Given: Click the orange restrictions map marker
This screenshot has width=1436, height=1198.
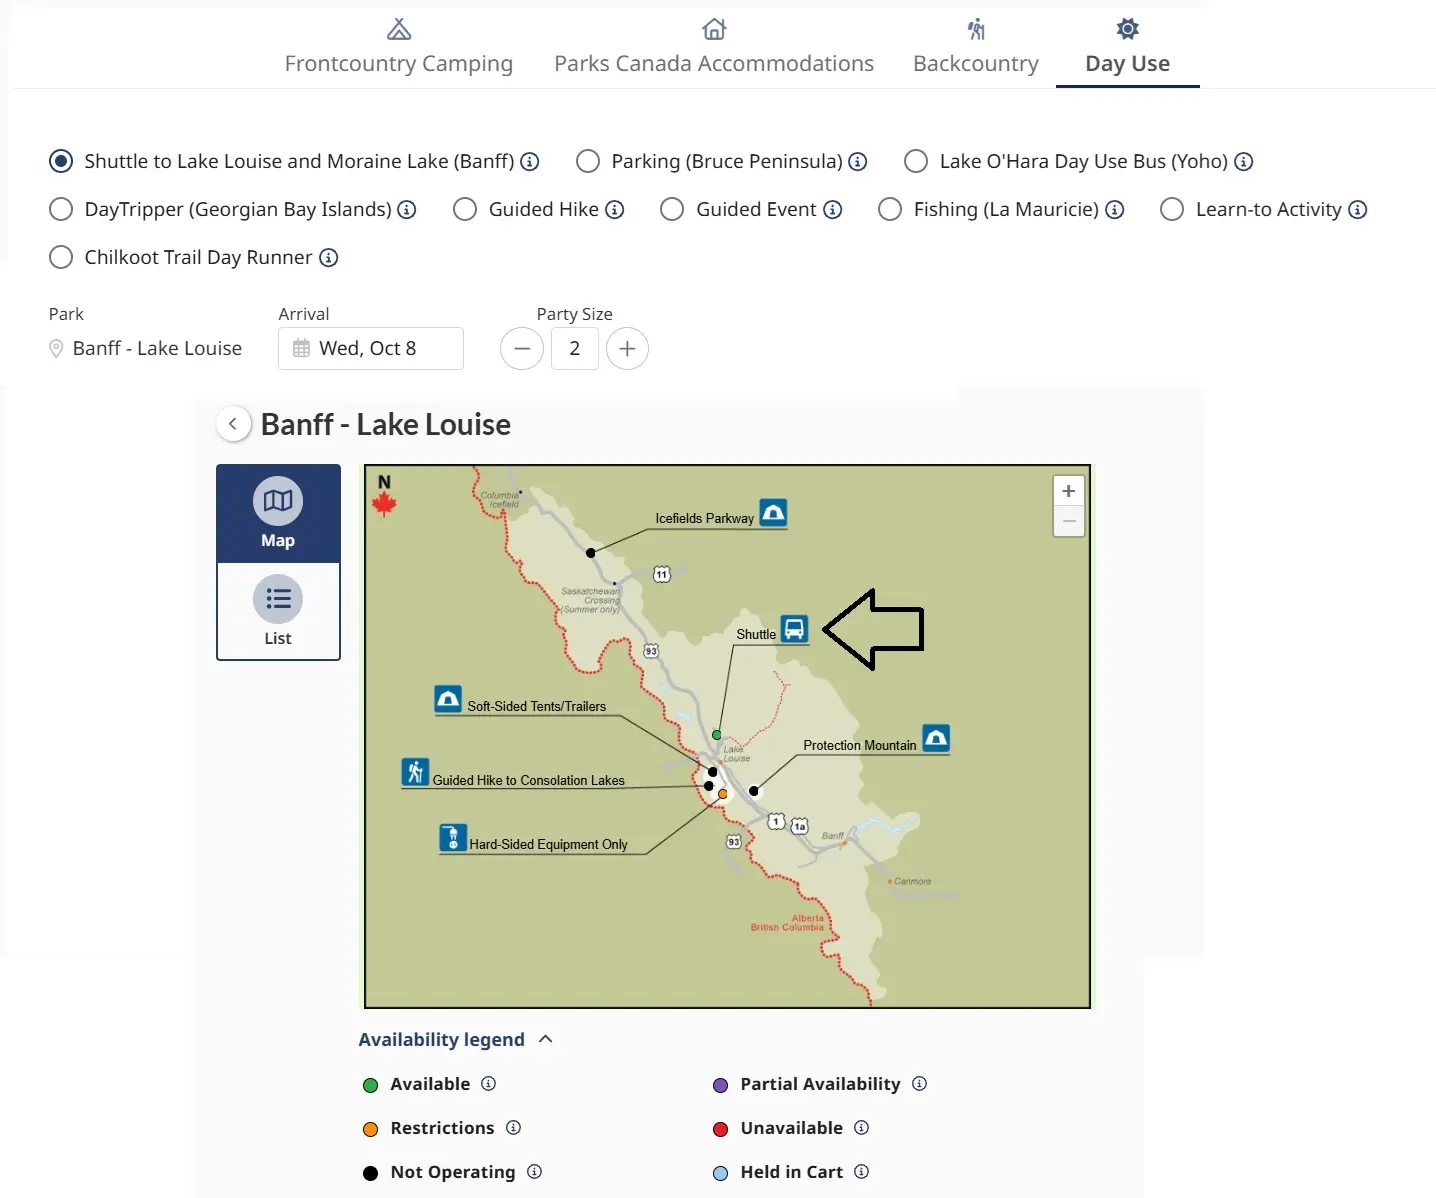Looking at the screenshot, I should click(x=722, y=794).
